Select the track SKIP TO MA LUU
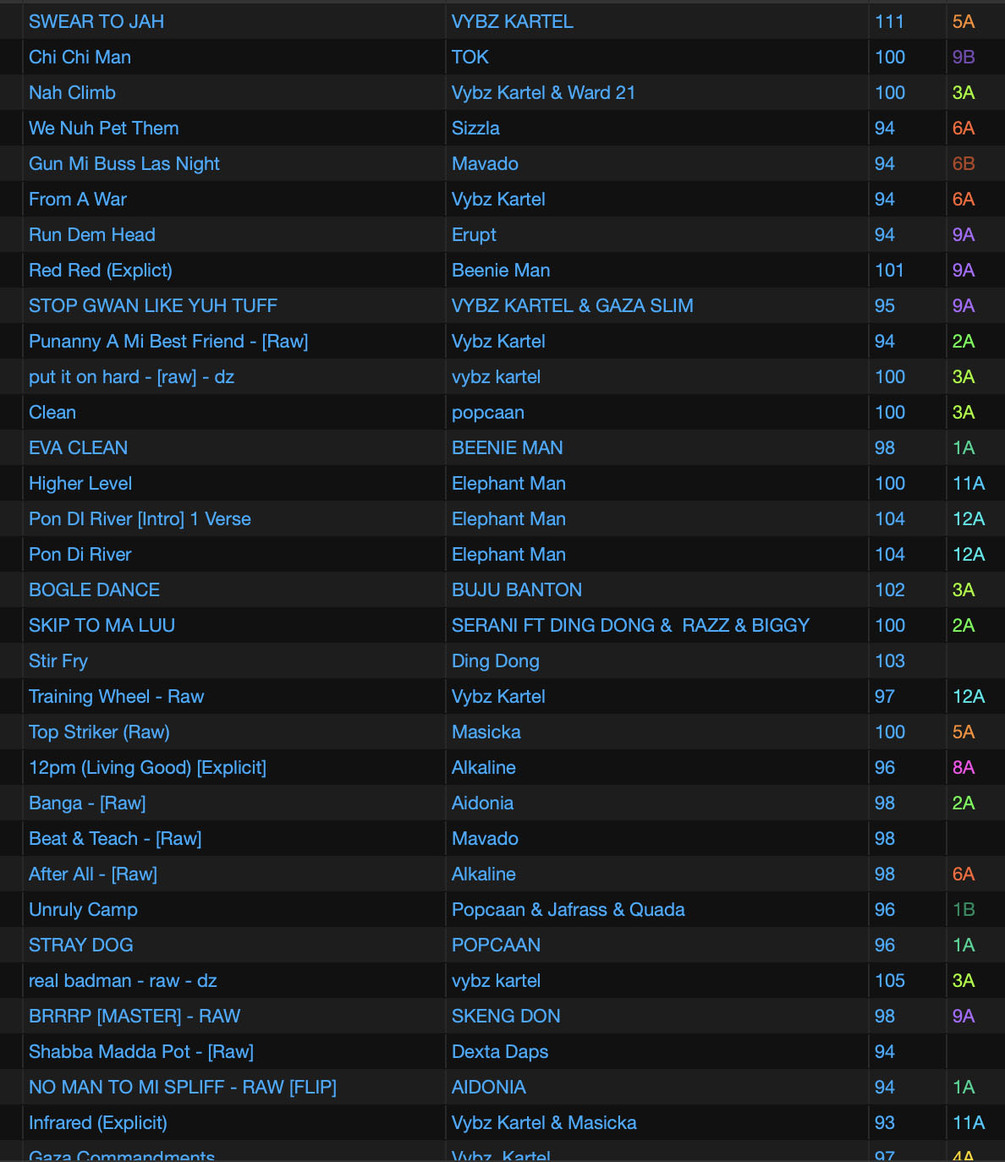This screenshot has width=1005, height=1162. [102, 625]
